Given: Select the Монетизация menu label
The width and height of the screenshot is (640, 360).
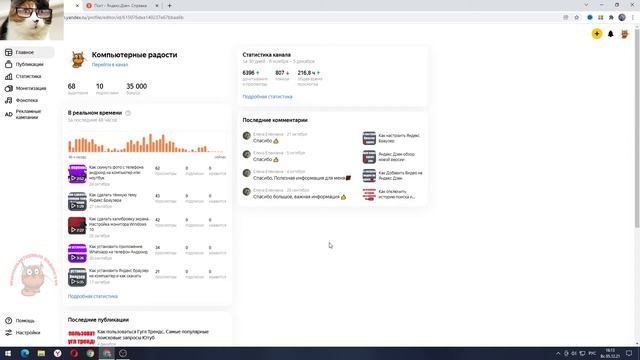Looking at the screenshot, I should [31, 88].
